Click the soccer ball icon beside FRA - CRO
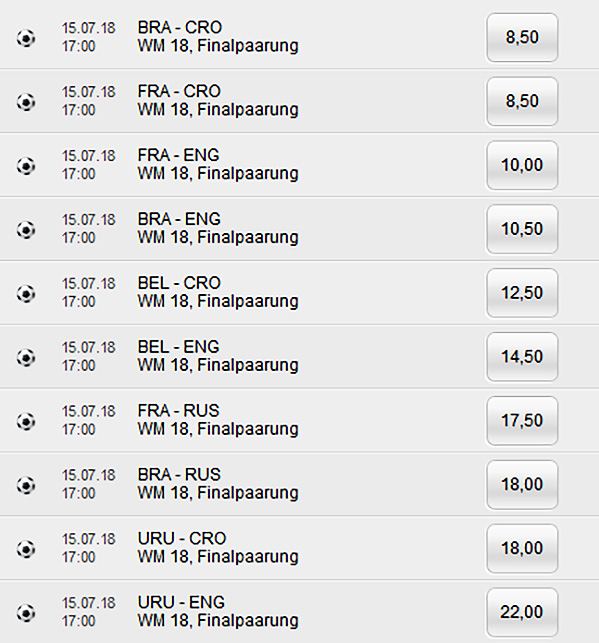Viewport: 599px width, 643px height. 26,102
